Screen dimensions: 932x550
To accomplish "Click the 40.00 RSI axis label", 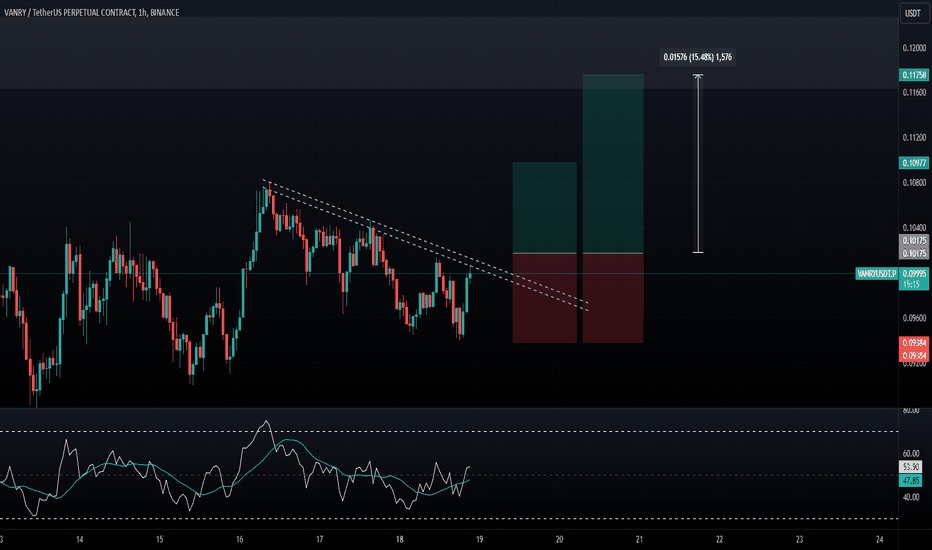I will pos(911,497).
